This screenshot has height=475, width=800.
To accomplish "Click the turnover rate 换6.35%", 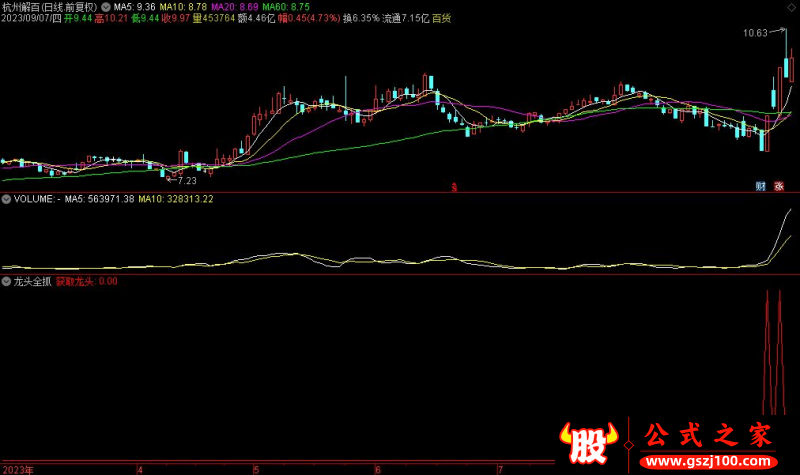I will [x=361, y=18].
